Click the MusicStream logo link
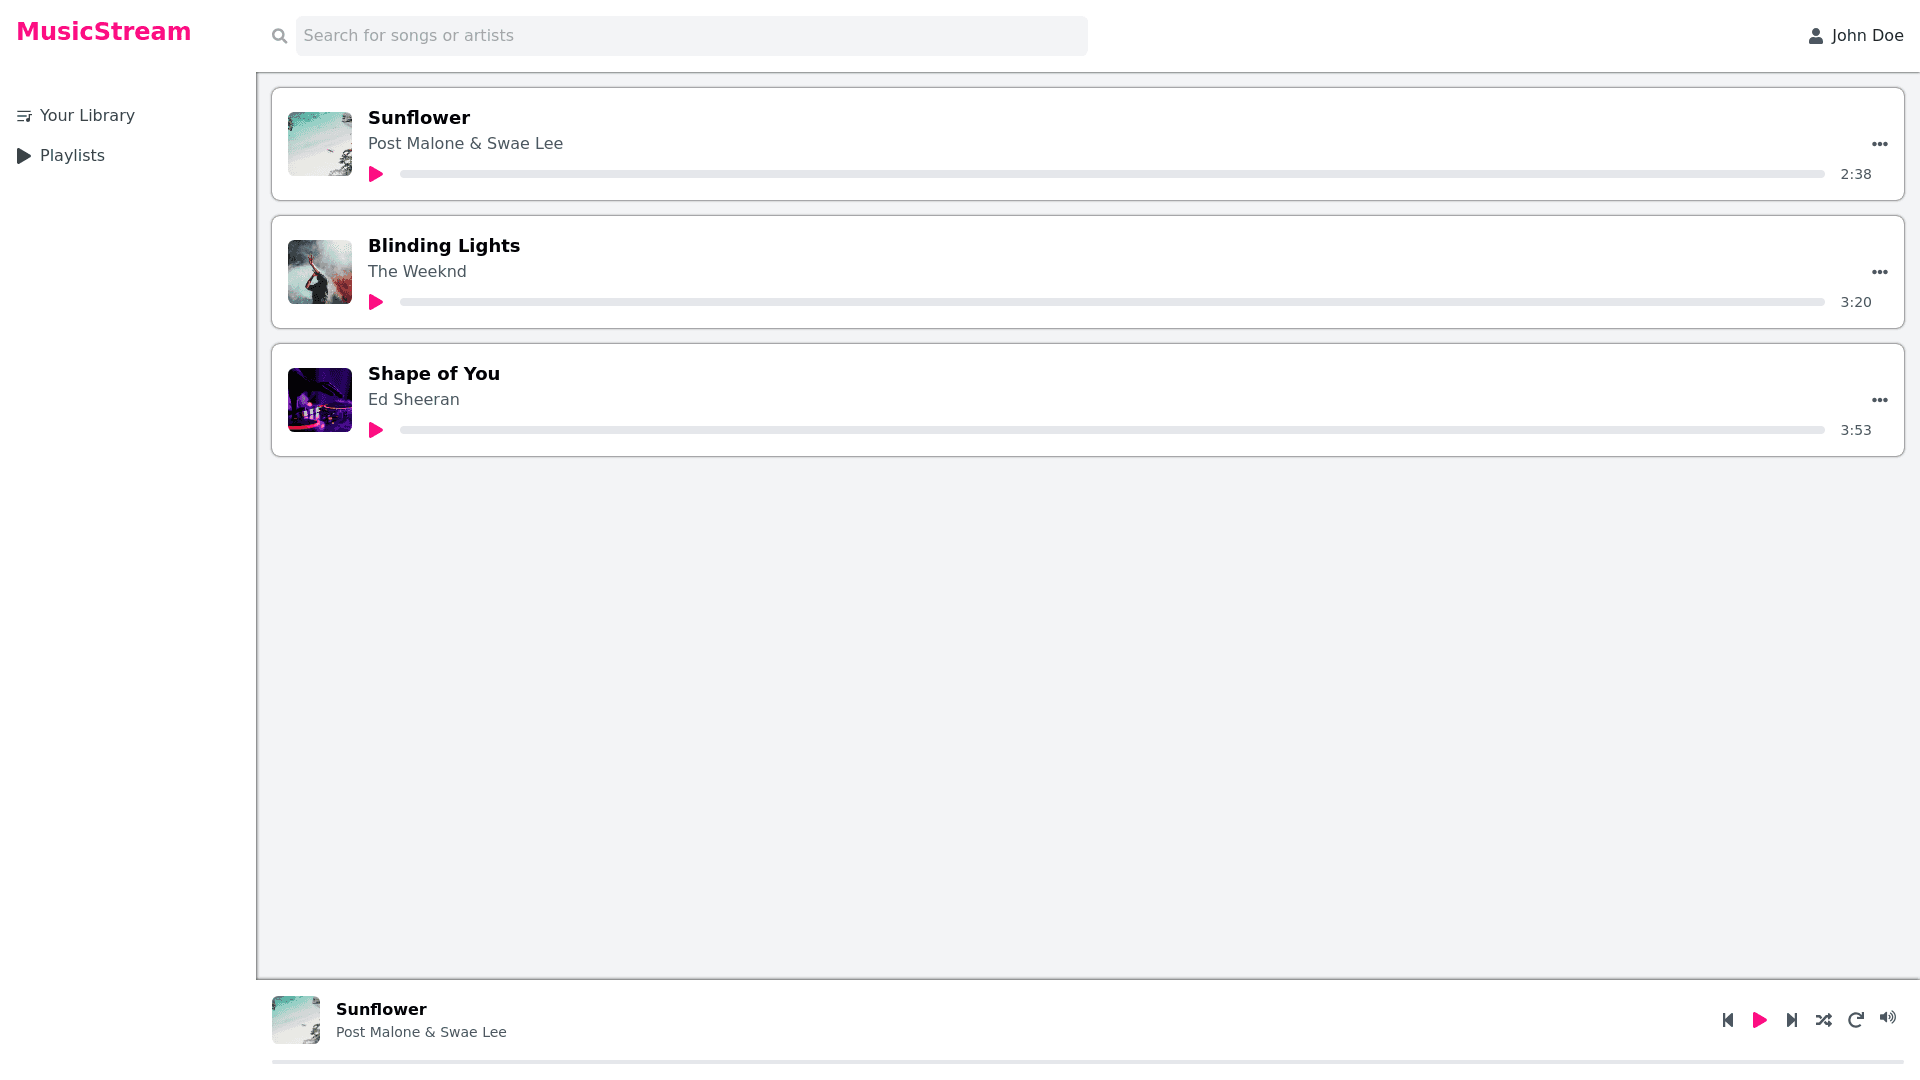The width and height of the screenshot is (1920, 1080). [104, 32]
